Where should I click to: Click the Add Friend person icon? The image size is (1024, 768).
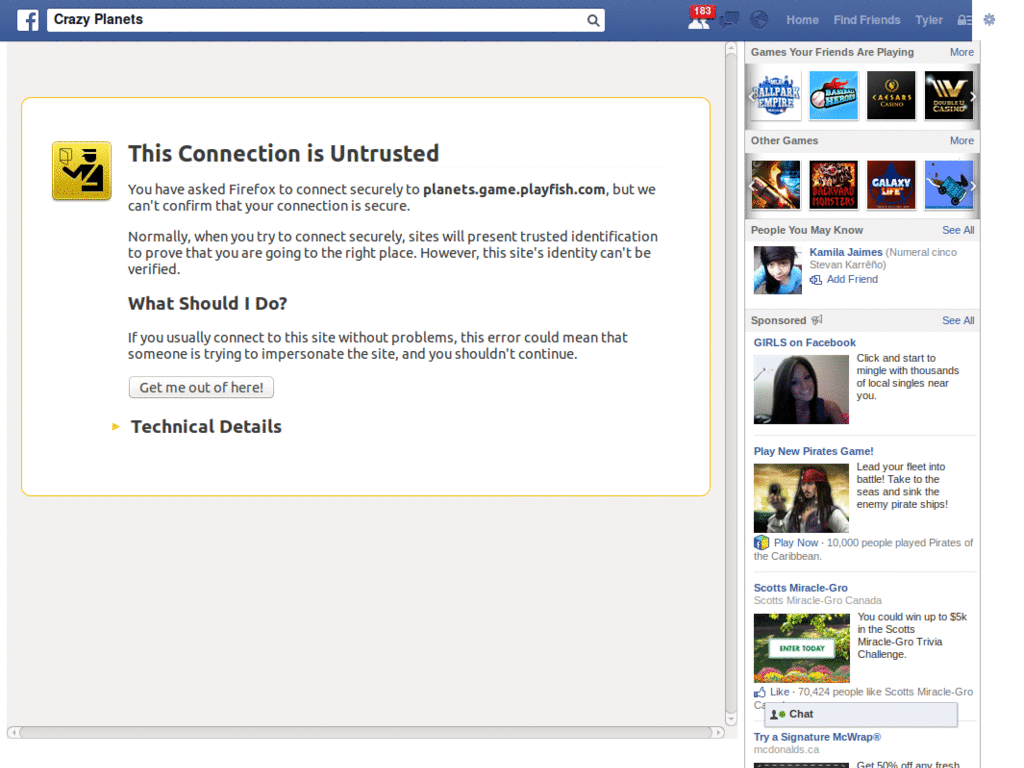[816, 280]
